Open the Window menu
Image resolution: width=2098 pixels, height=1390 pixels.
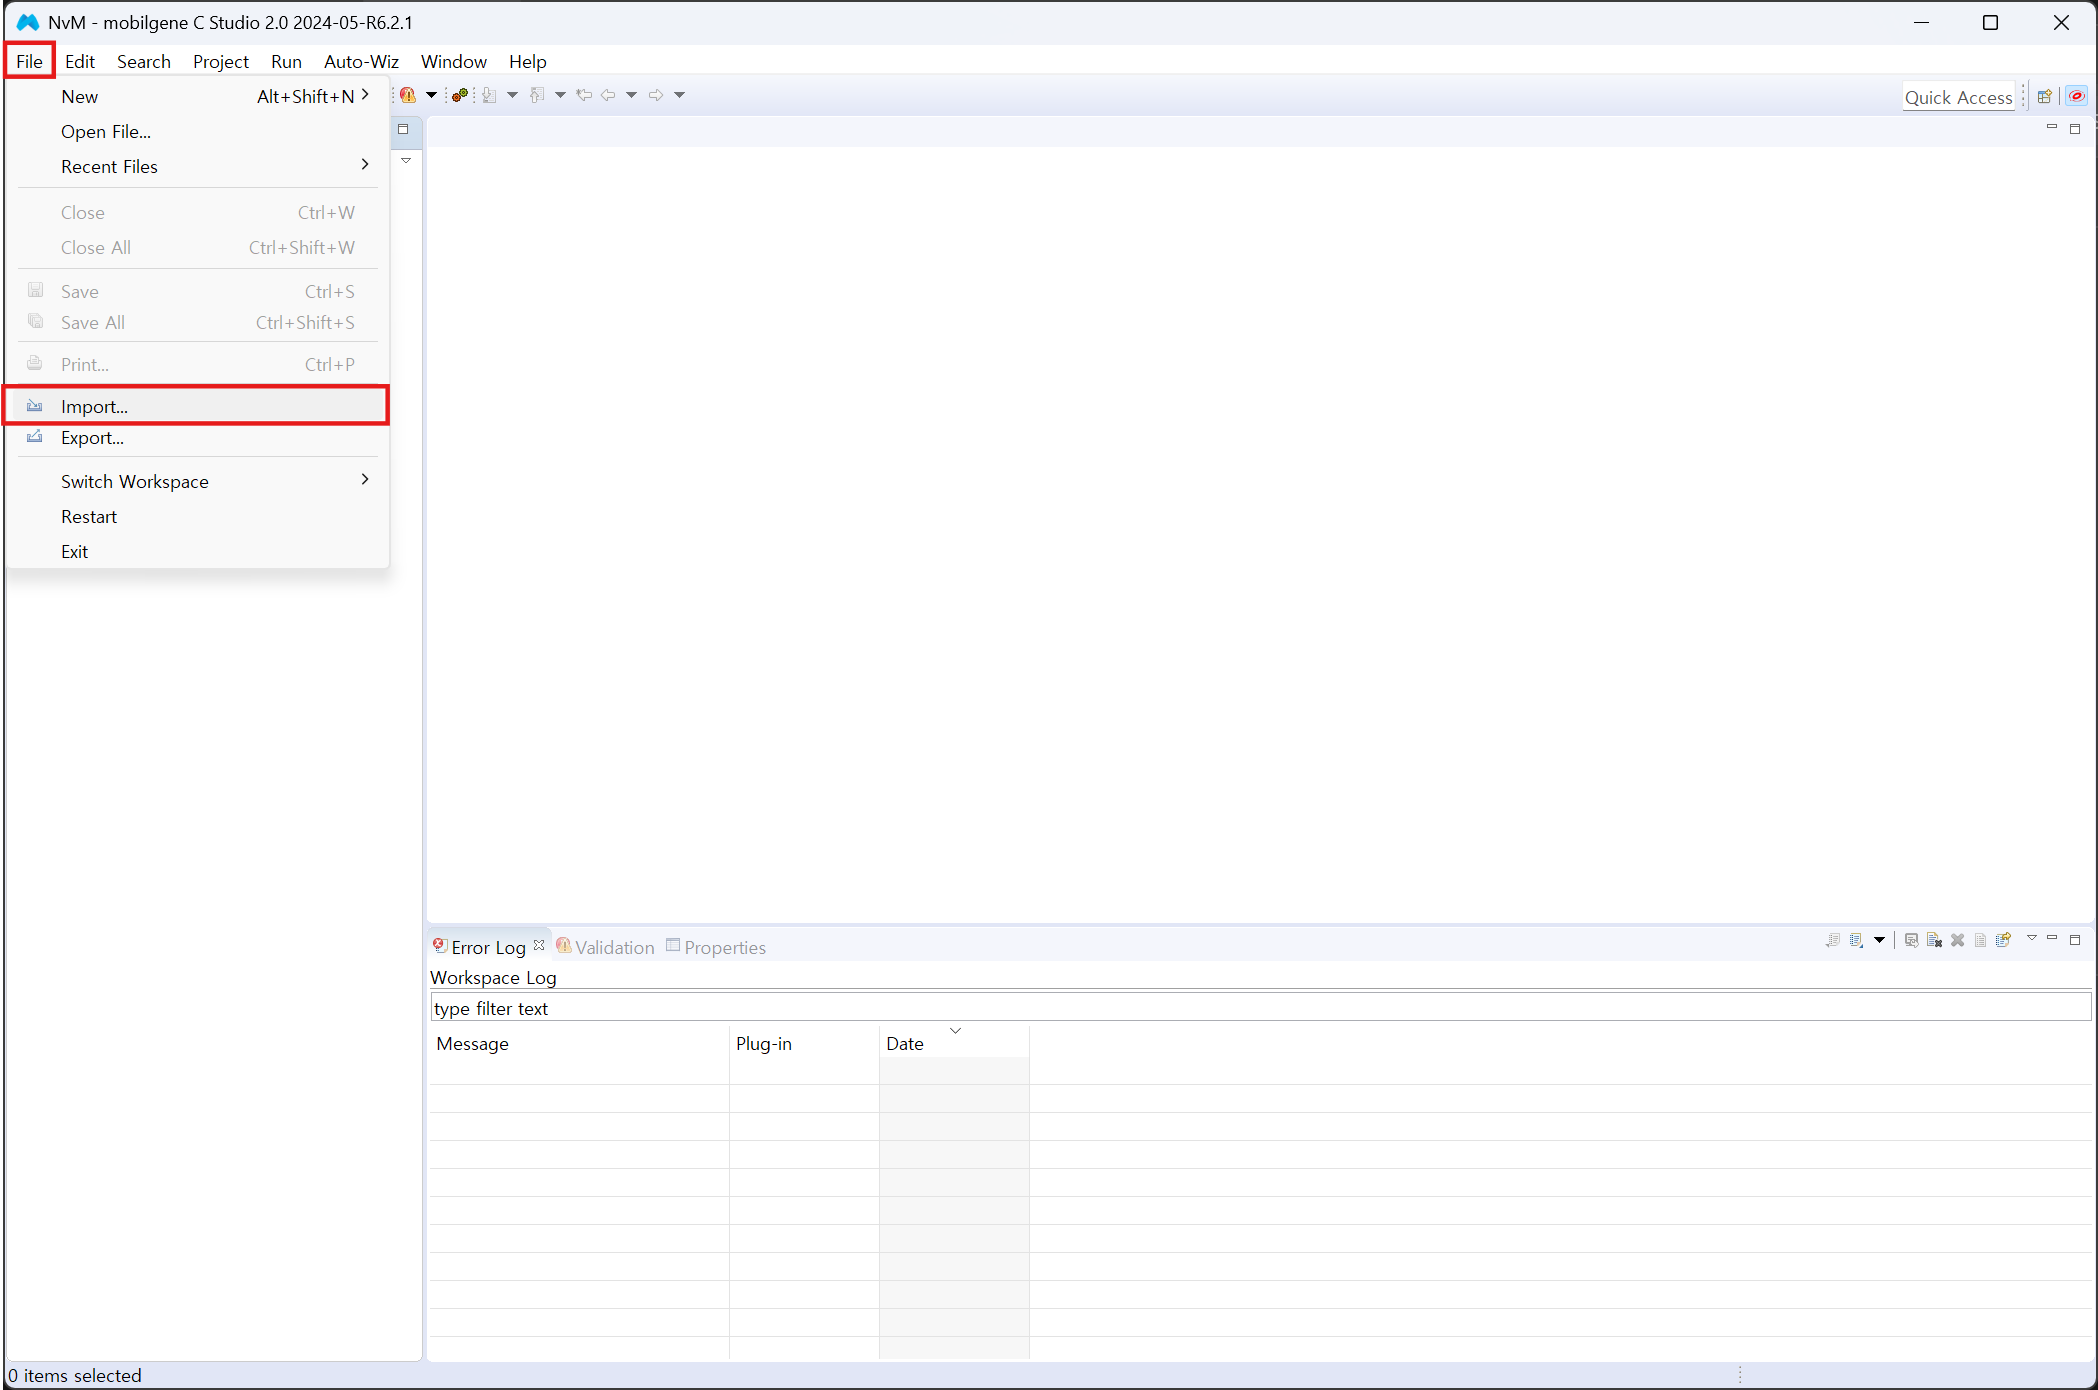point(454,61)
